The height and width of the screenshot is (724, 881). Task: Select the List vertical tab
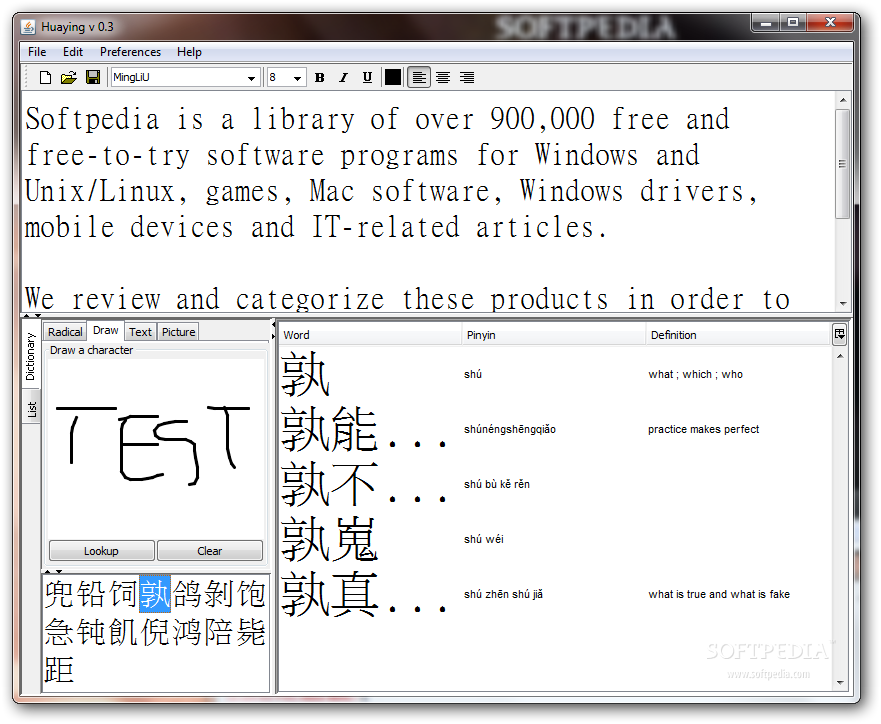31,409
